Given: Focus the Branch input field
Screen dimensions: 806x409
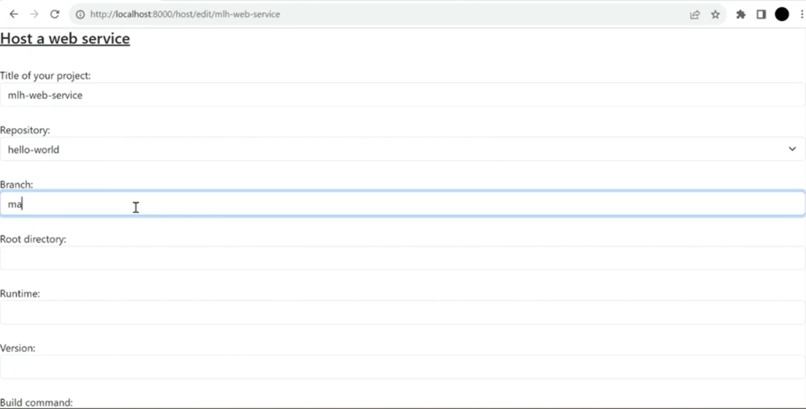Looking at the screenshot, I should tap(402, 204).
